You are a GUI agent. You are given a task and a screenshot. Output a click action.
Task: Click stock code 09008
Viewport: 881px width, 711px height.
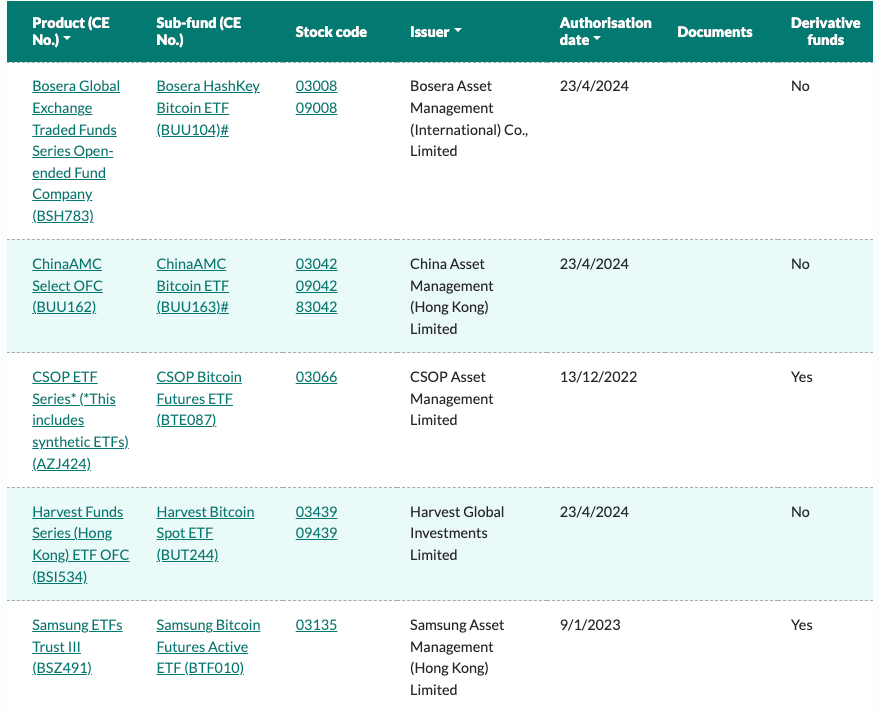[x=316, y=108]
